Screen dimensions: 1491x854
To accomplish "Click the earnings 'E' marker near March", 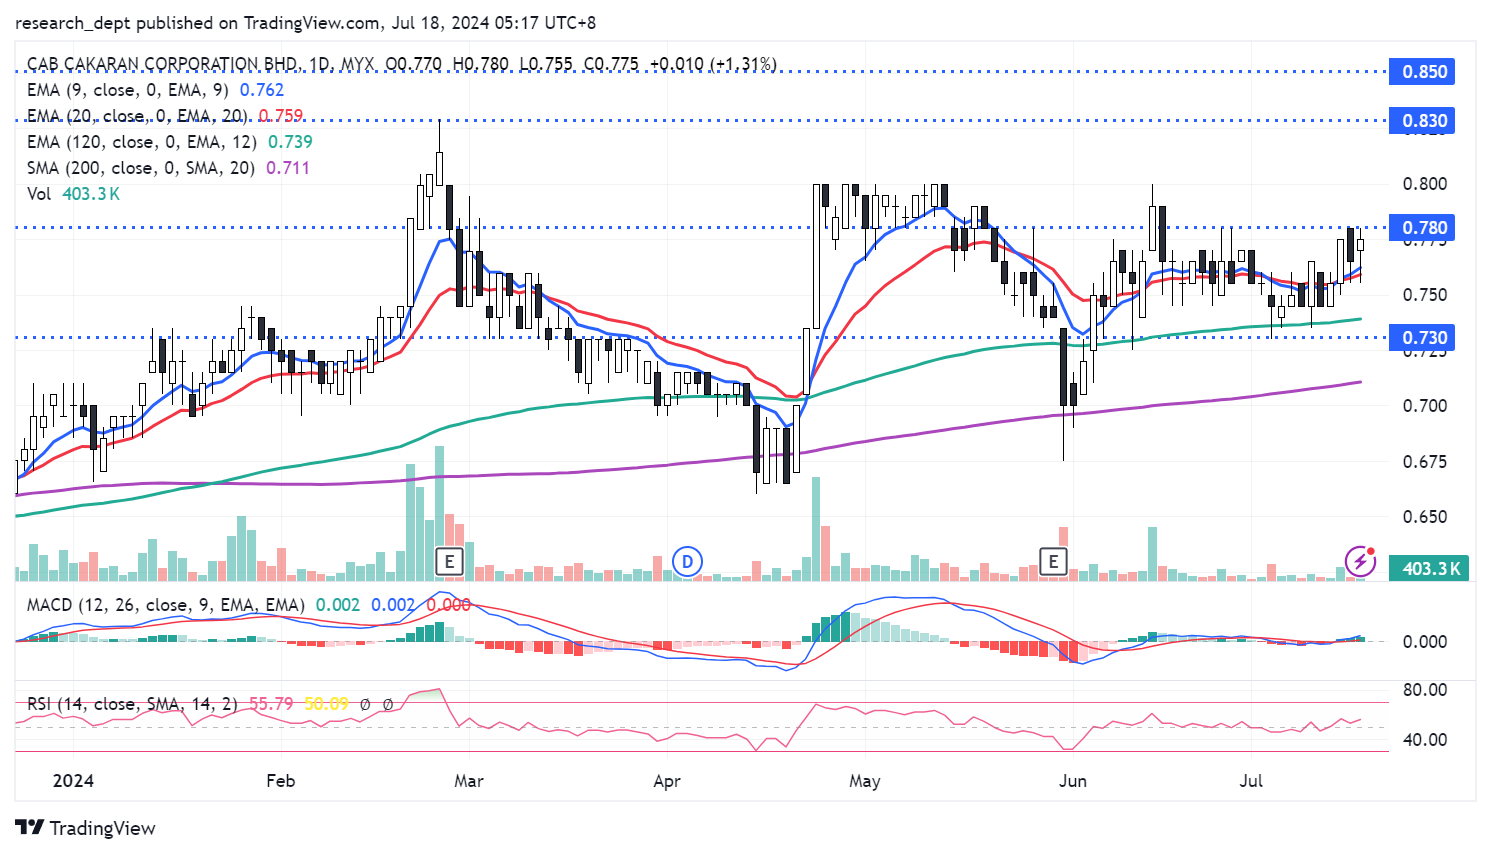I will tap(450, 561).
